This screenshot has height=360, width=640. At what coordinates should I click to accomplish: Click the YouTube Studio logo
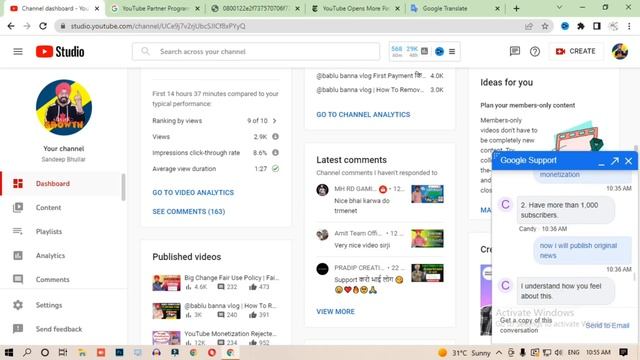pos(60,51)
